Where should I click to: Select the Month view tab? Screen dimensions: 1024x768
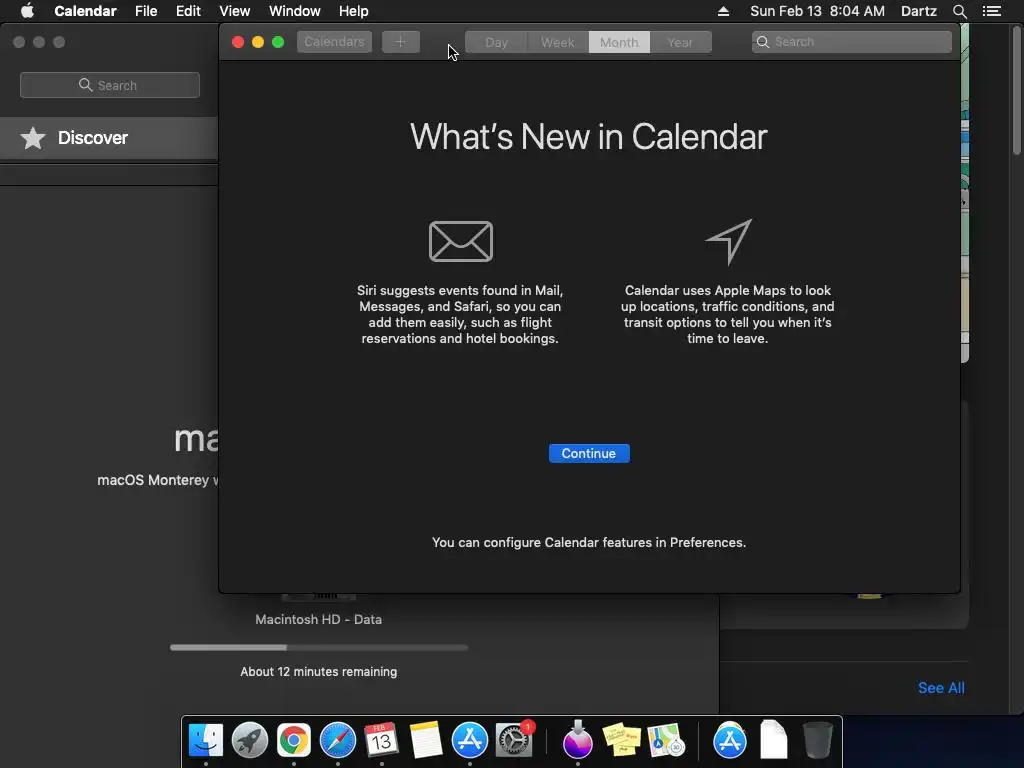pyautogui.click(x=619, y=42)
